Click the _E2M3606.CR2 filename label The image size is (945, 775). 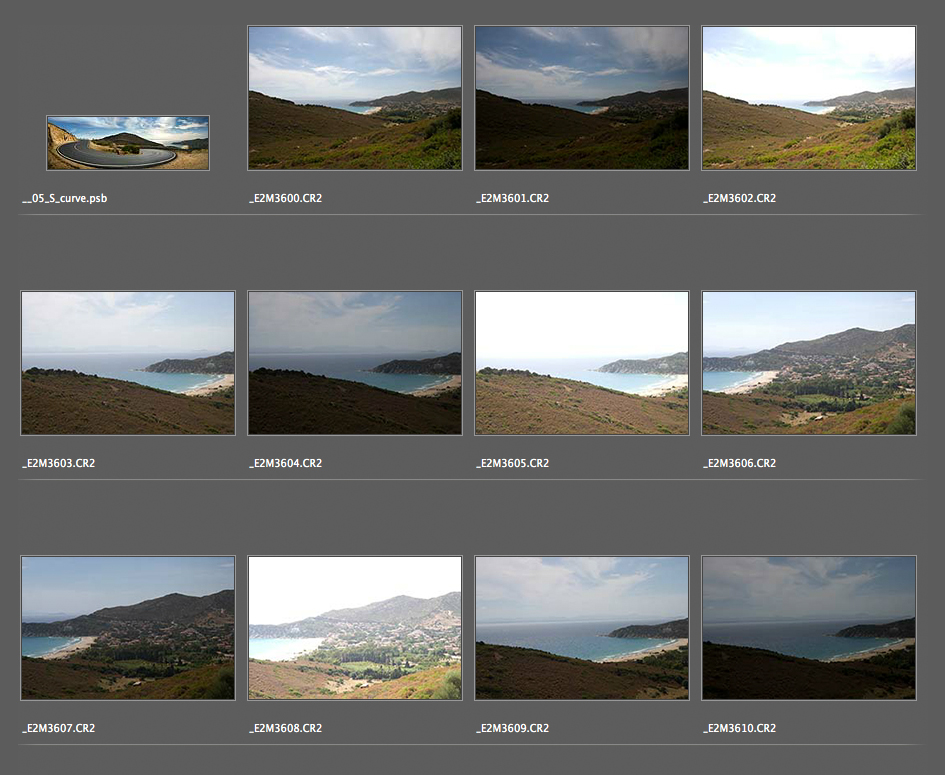pos(739,463)
